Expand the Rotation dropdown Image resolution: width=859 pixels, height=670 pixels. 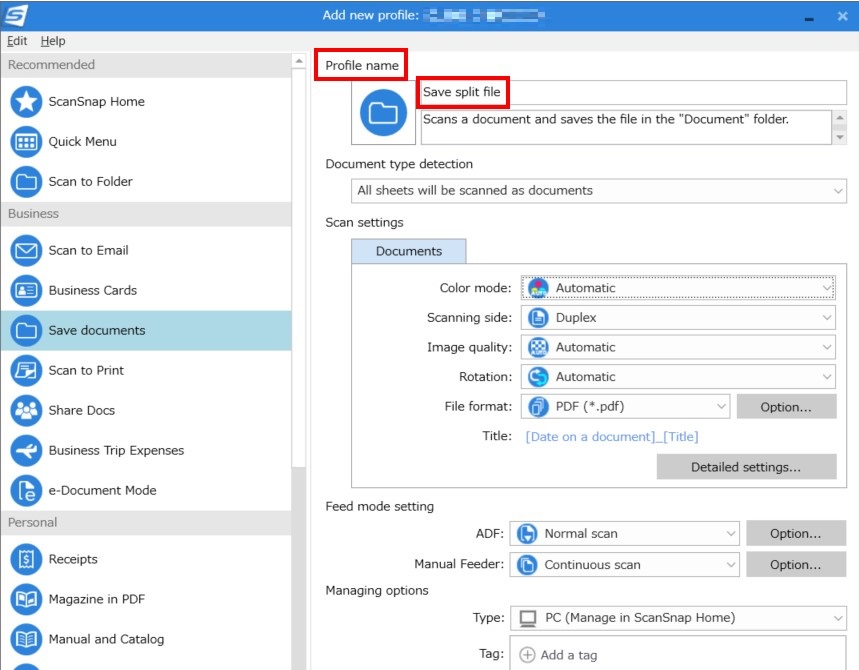(678, 377)
